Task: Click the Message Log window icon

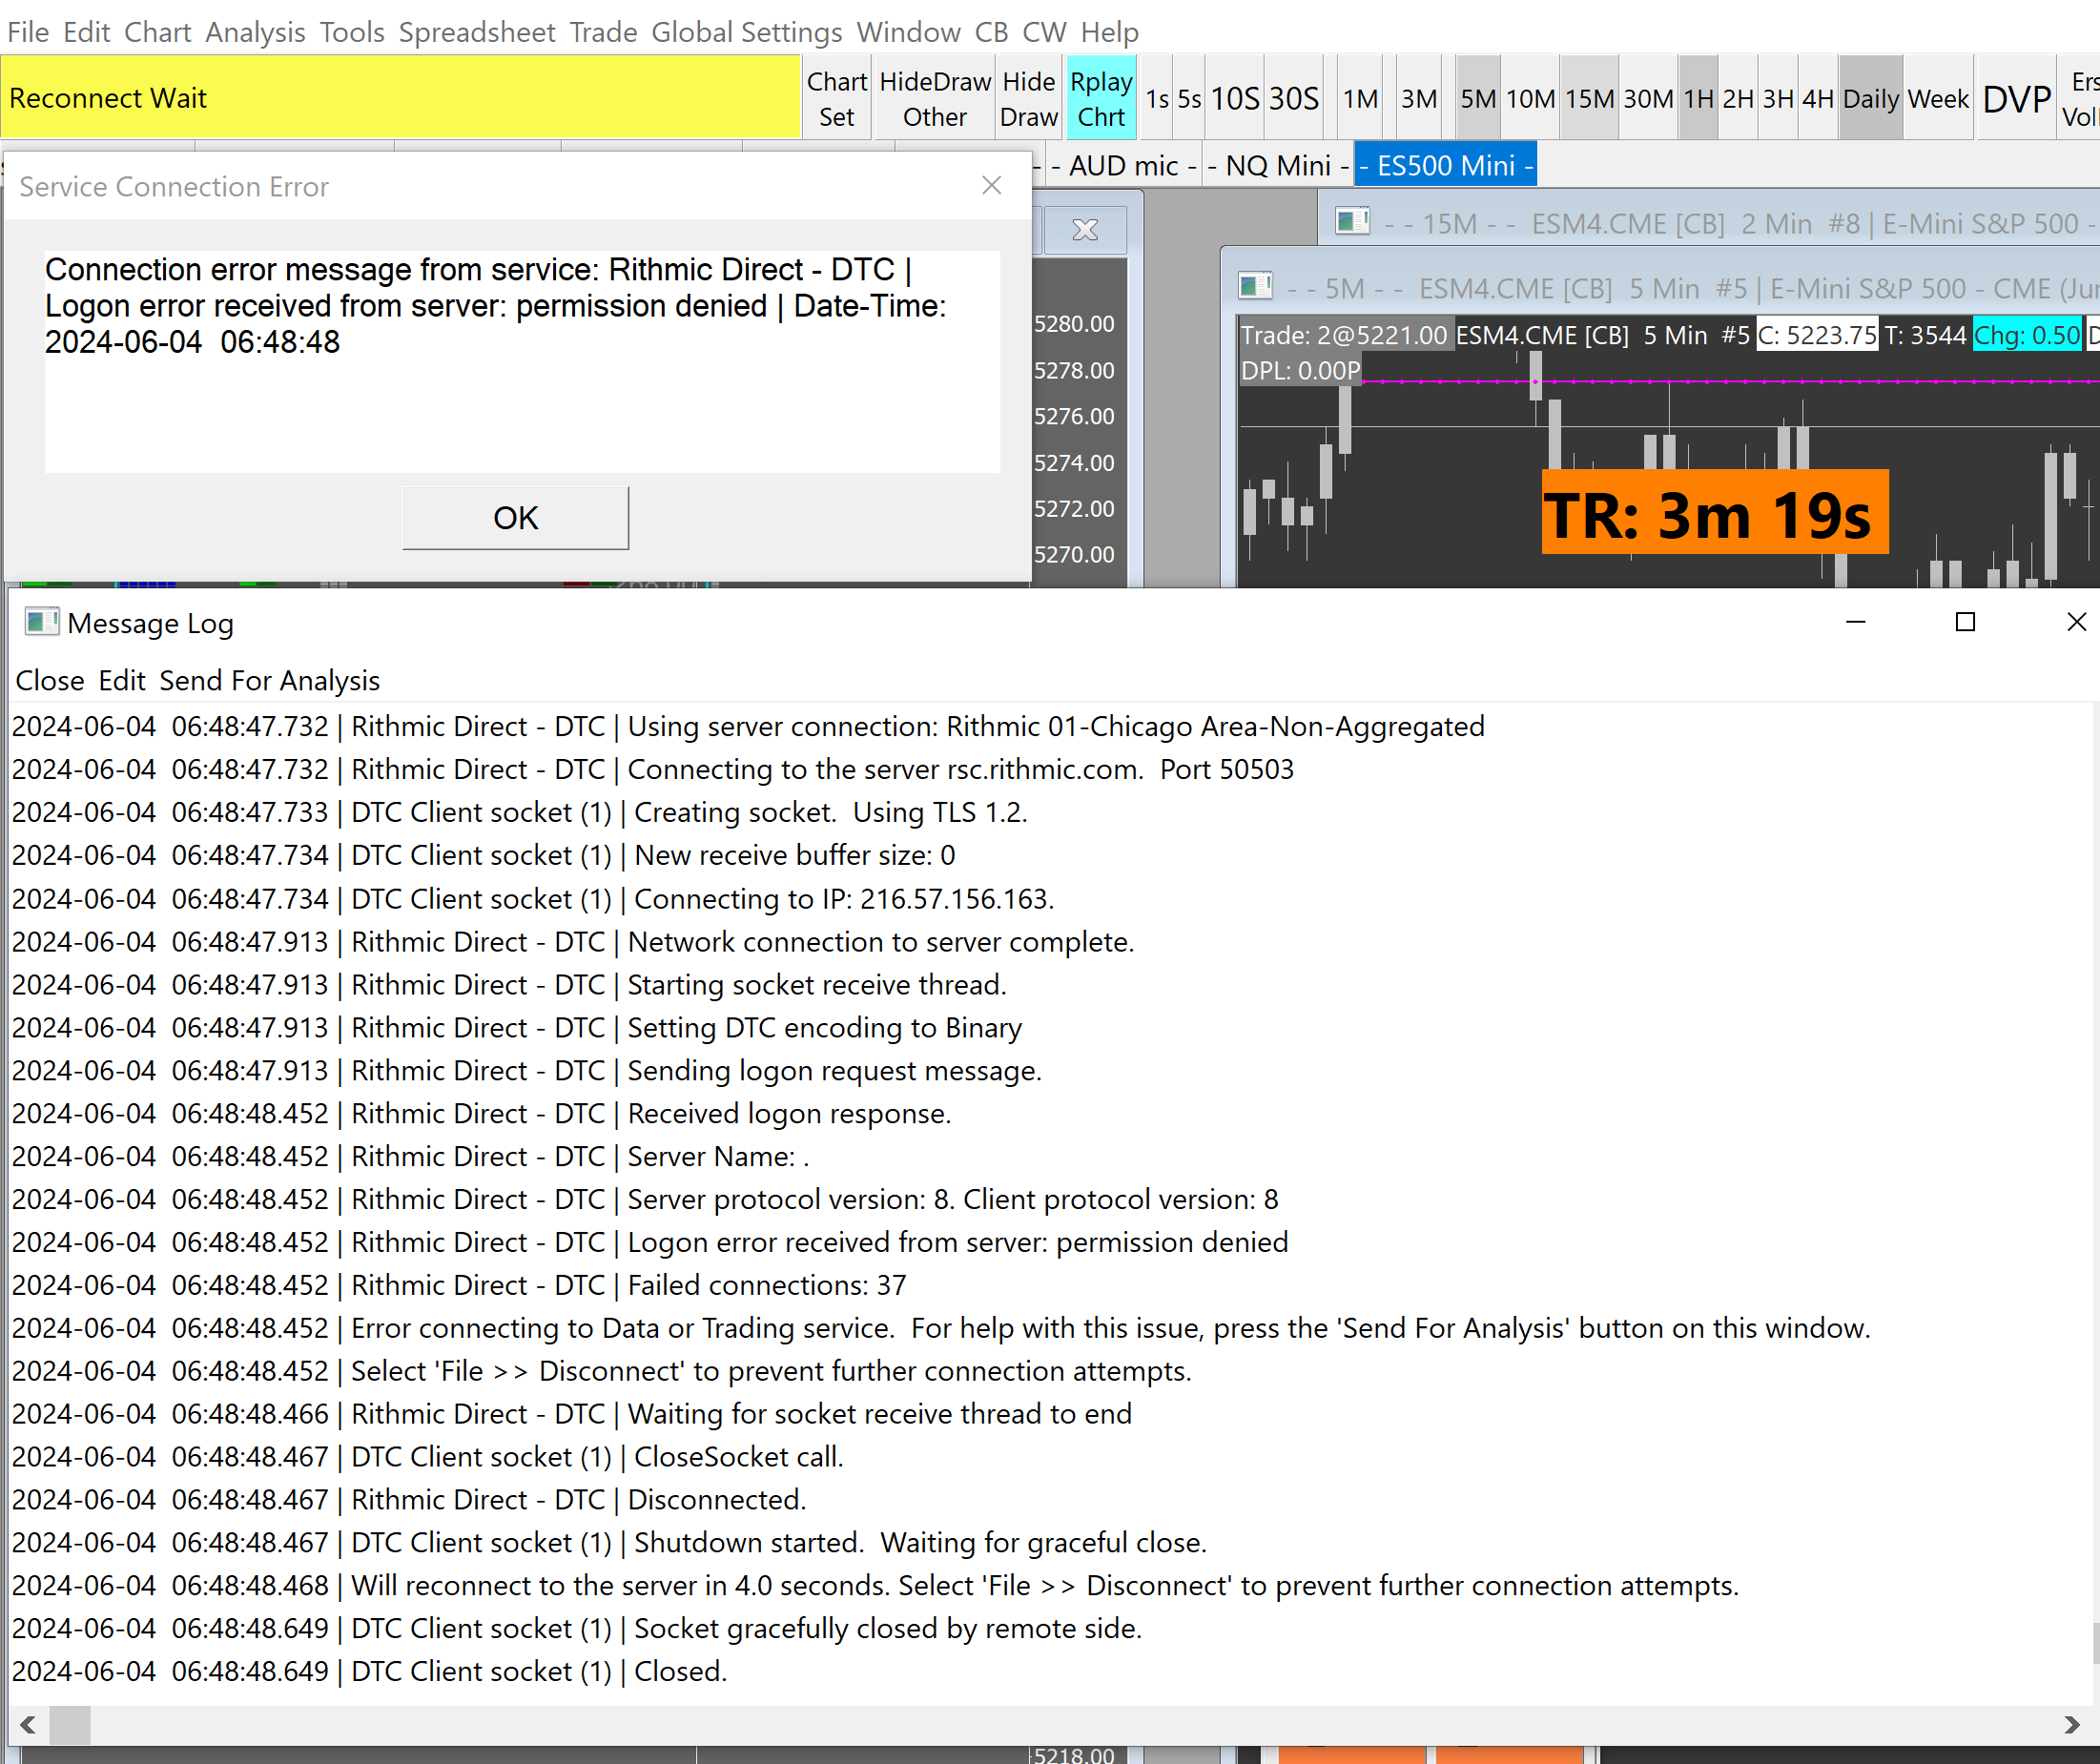Action: [41, 622]
